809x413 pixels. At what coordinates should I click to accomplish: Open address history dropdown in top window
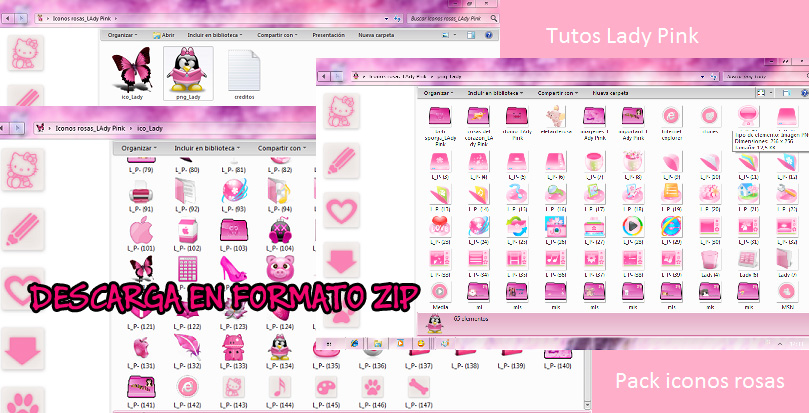[386, 19]
